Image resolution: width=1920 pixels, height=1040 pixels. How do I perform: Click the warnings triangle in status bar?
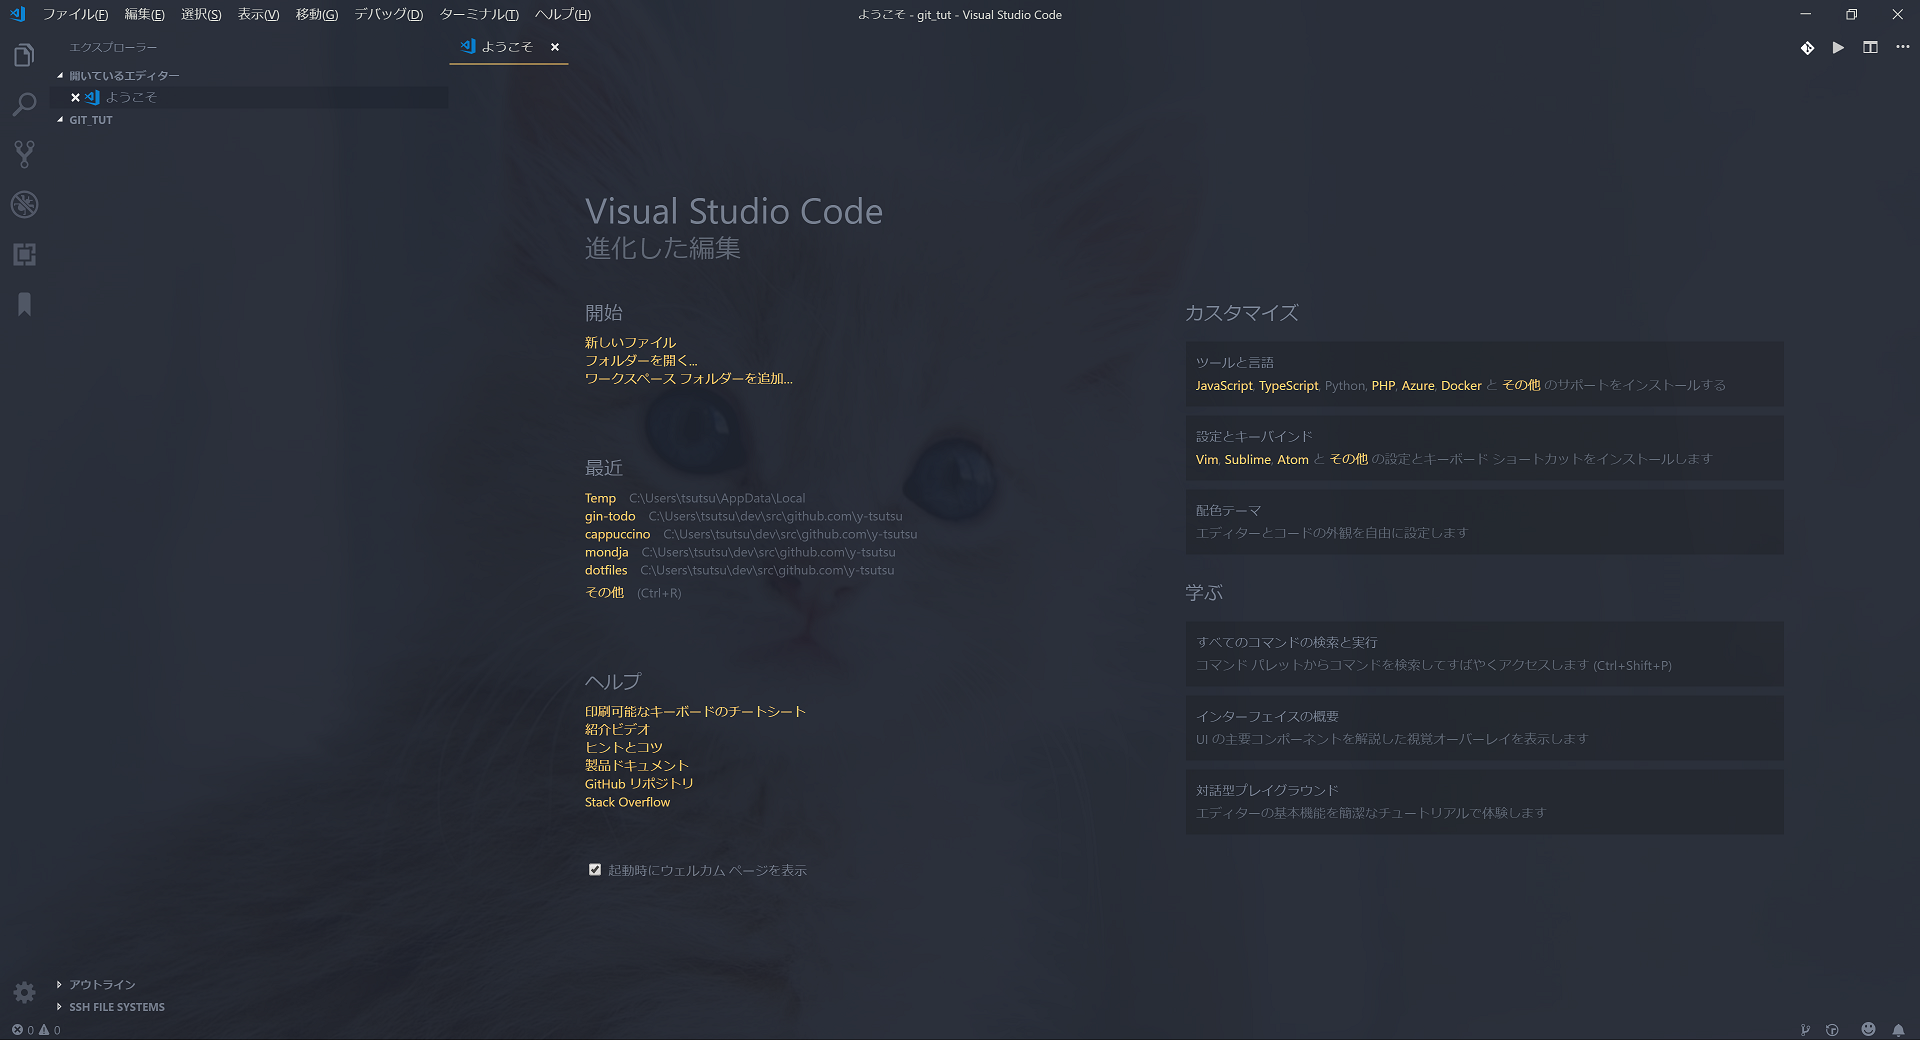click(x=43, y=1030)
